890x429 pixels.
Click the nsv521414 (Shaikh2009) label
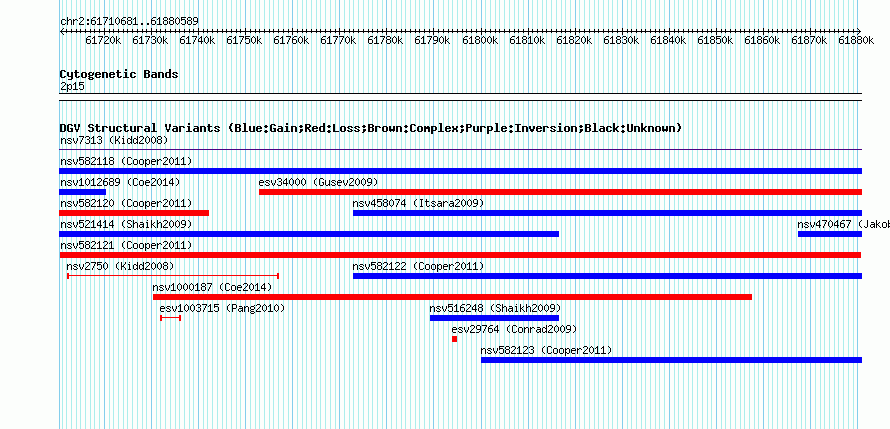click(x=126, y=224)
